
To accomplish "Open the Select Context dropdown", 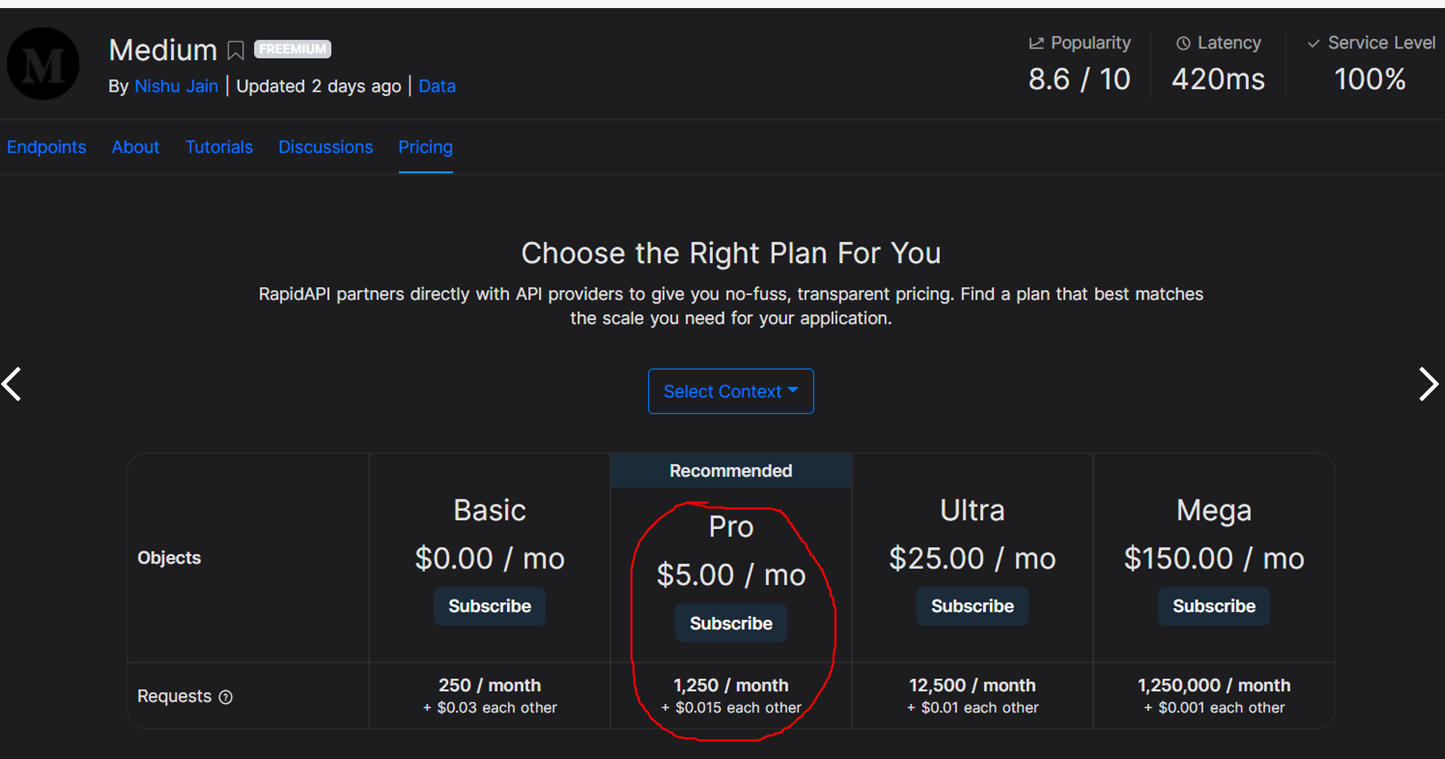I will [730, 391].
